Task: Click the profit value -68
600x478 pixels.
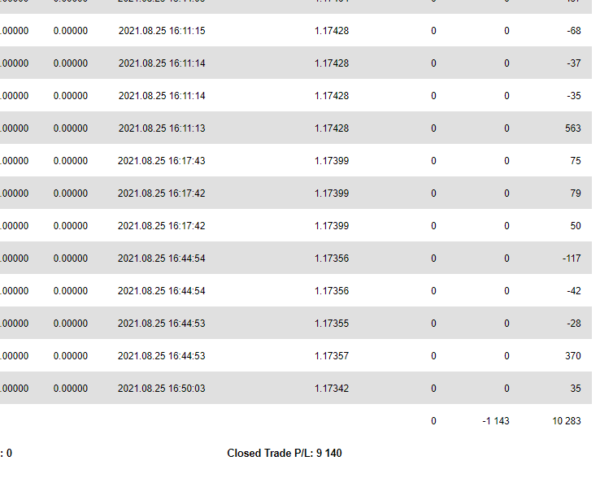Action: (x=574, y=31)
